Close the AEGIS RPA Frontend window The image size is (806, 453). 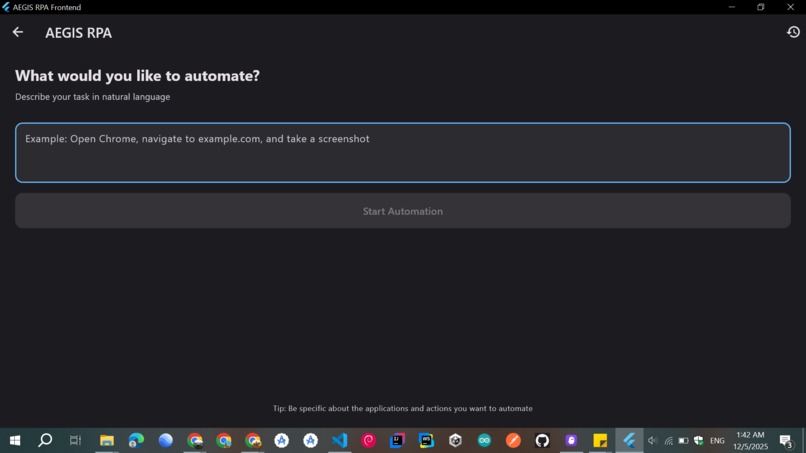(791, 7)
